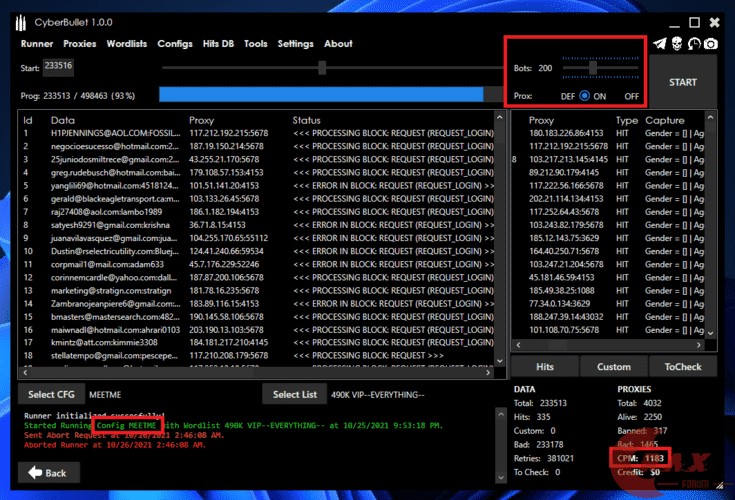The height and width of the screenshot is (500, 735).
Task: Switch to the Hits tab
Action: coord(545,366)
